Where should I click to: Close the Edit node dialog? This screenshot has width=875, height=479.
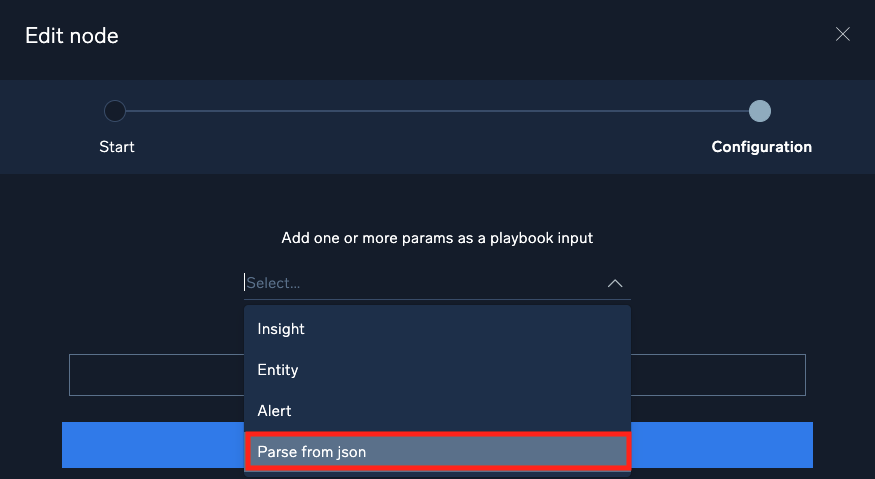click(842, 35)
